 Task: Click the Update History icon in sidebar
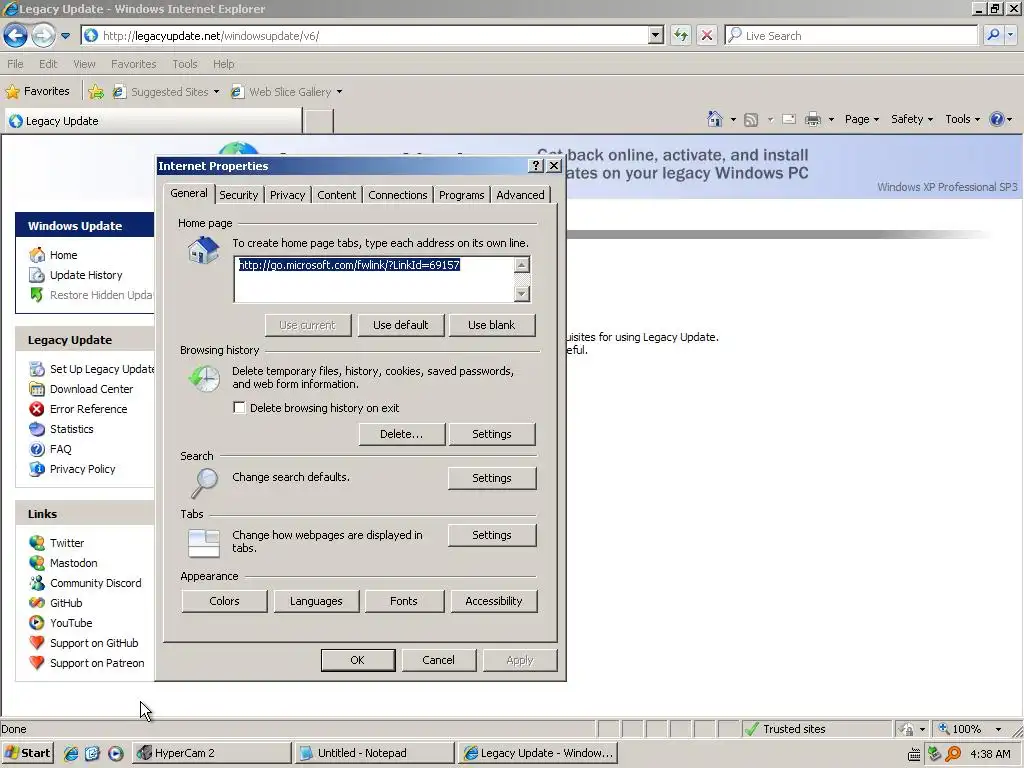[x=37, y=275]
